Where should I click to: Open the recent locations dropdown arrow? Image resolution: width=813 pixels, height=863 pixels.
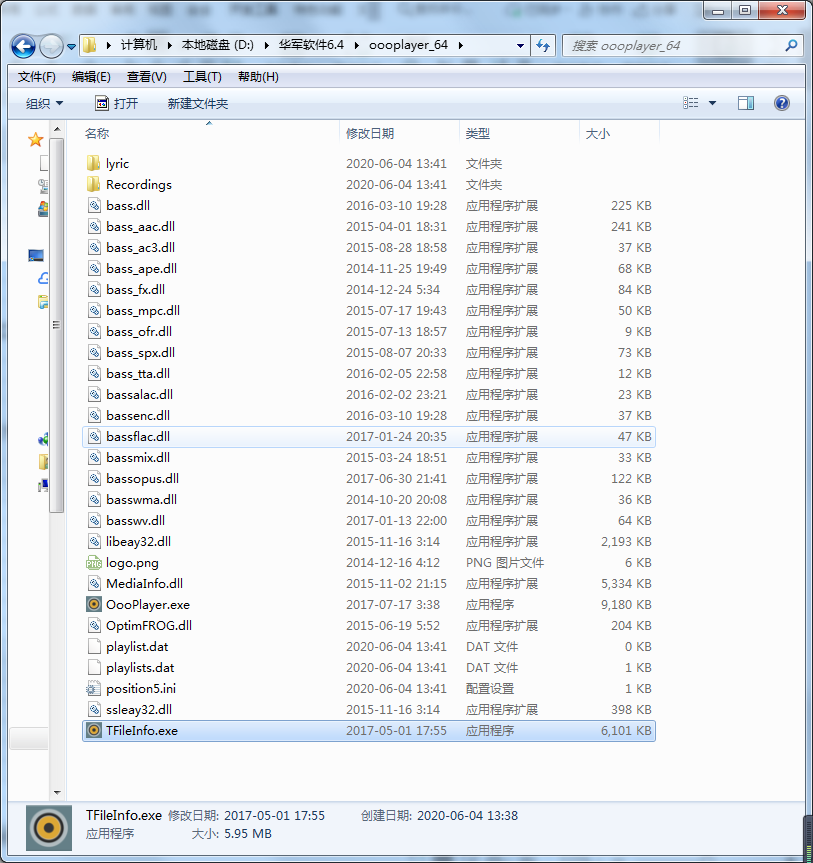[72, 47]
